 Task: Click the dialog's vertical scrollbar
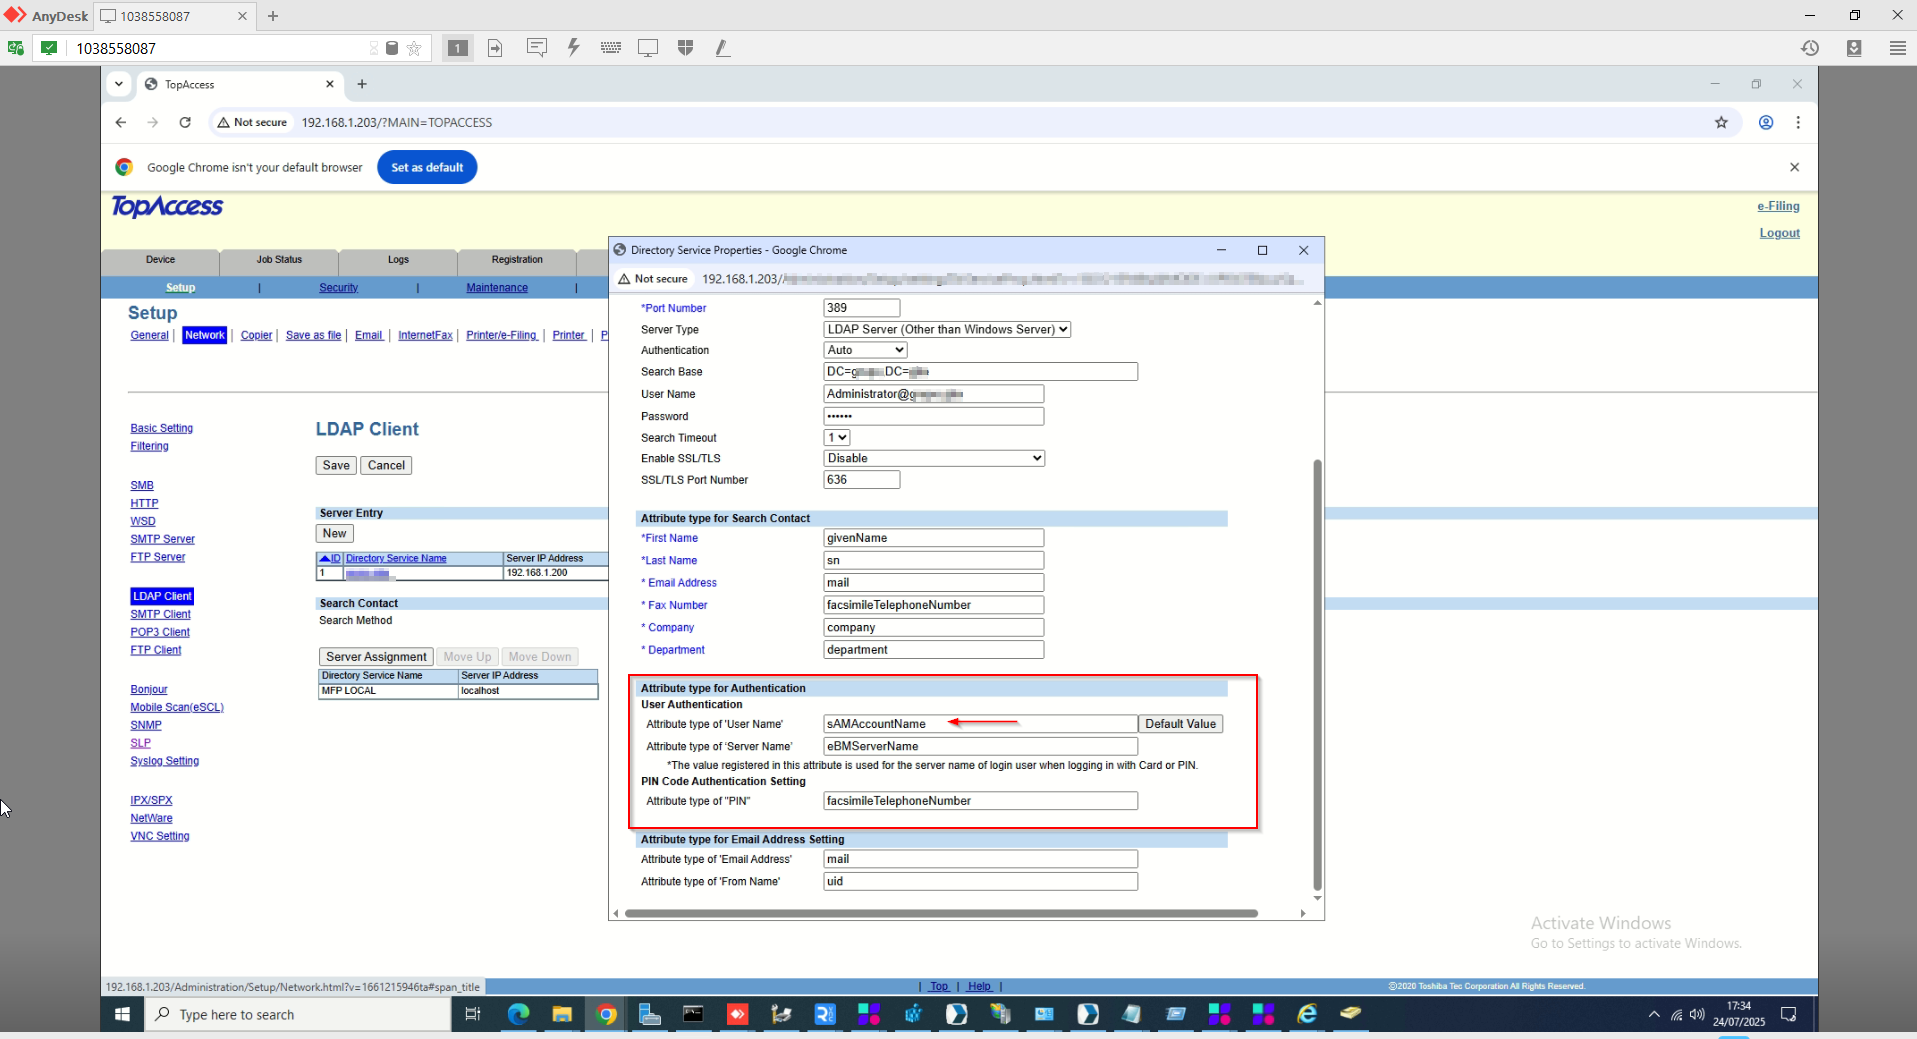point(1317,675)
